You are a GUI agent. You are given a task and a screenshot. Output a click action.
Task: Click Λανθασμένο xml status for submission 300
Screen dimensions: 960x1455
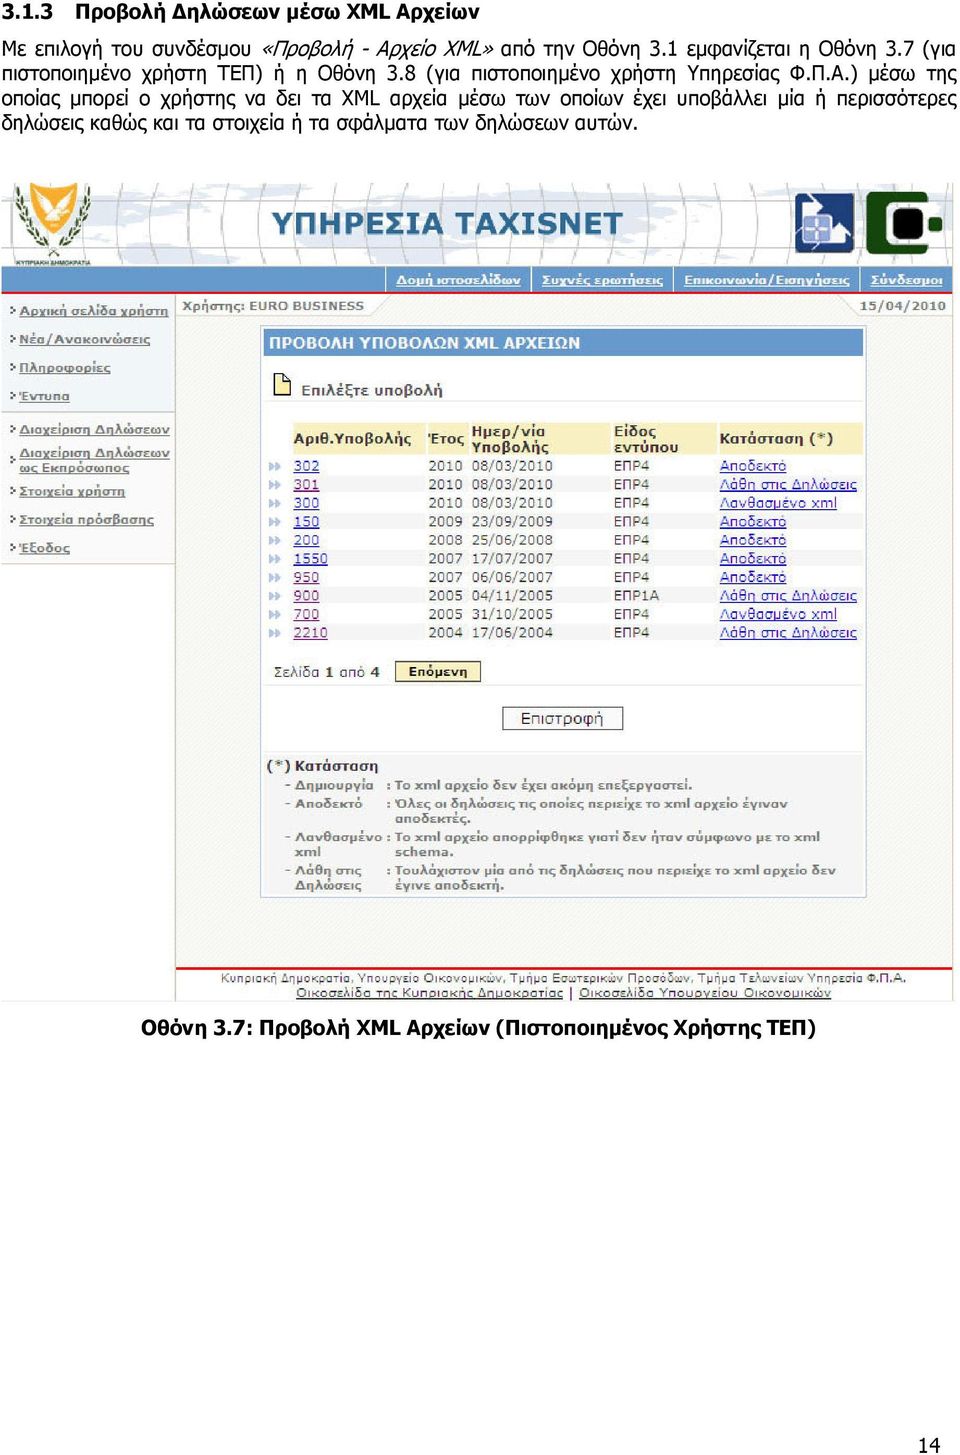click(778, 503)
